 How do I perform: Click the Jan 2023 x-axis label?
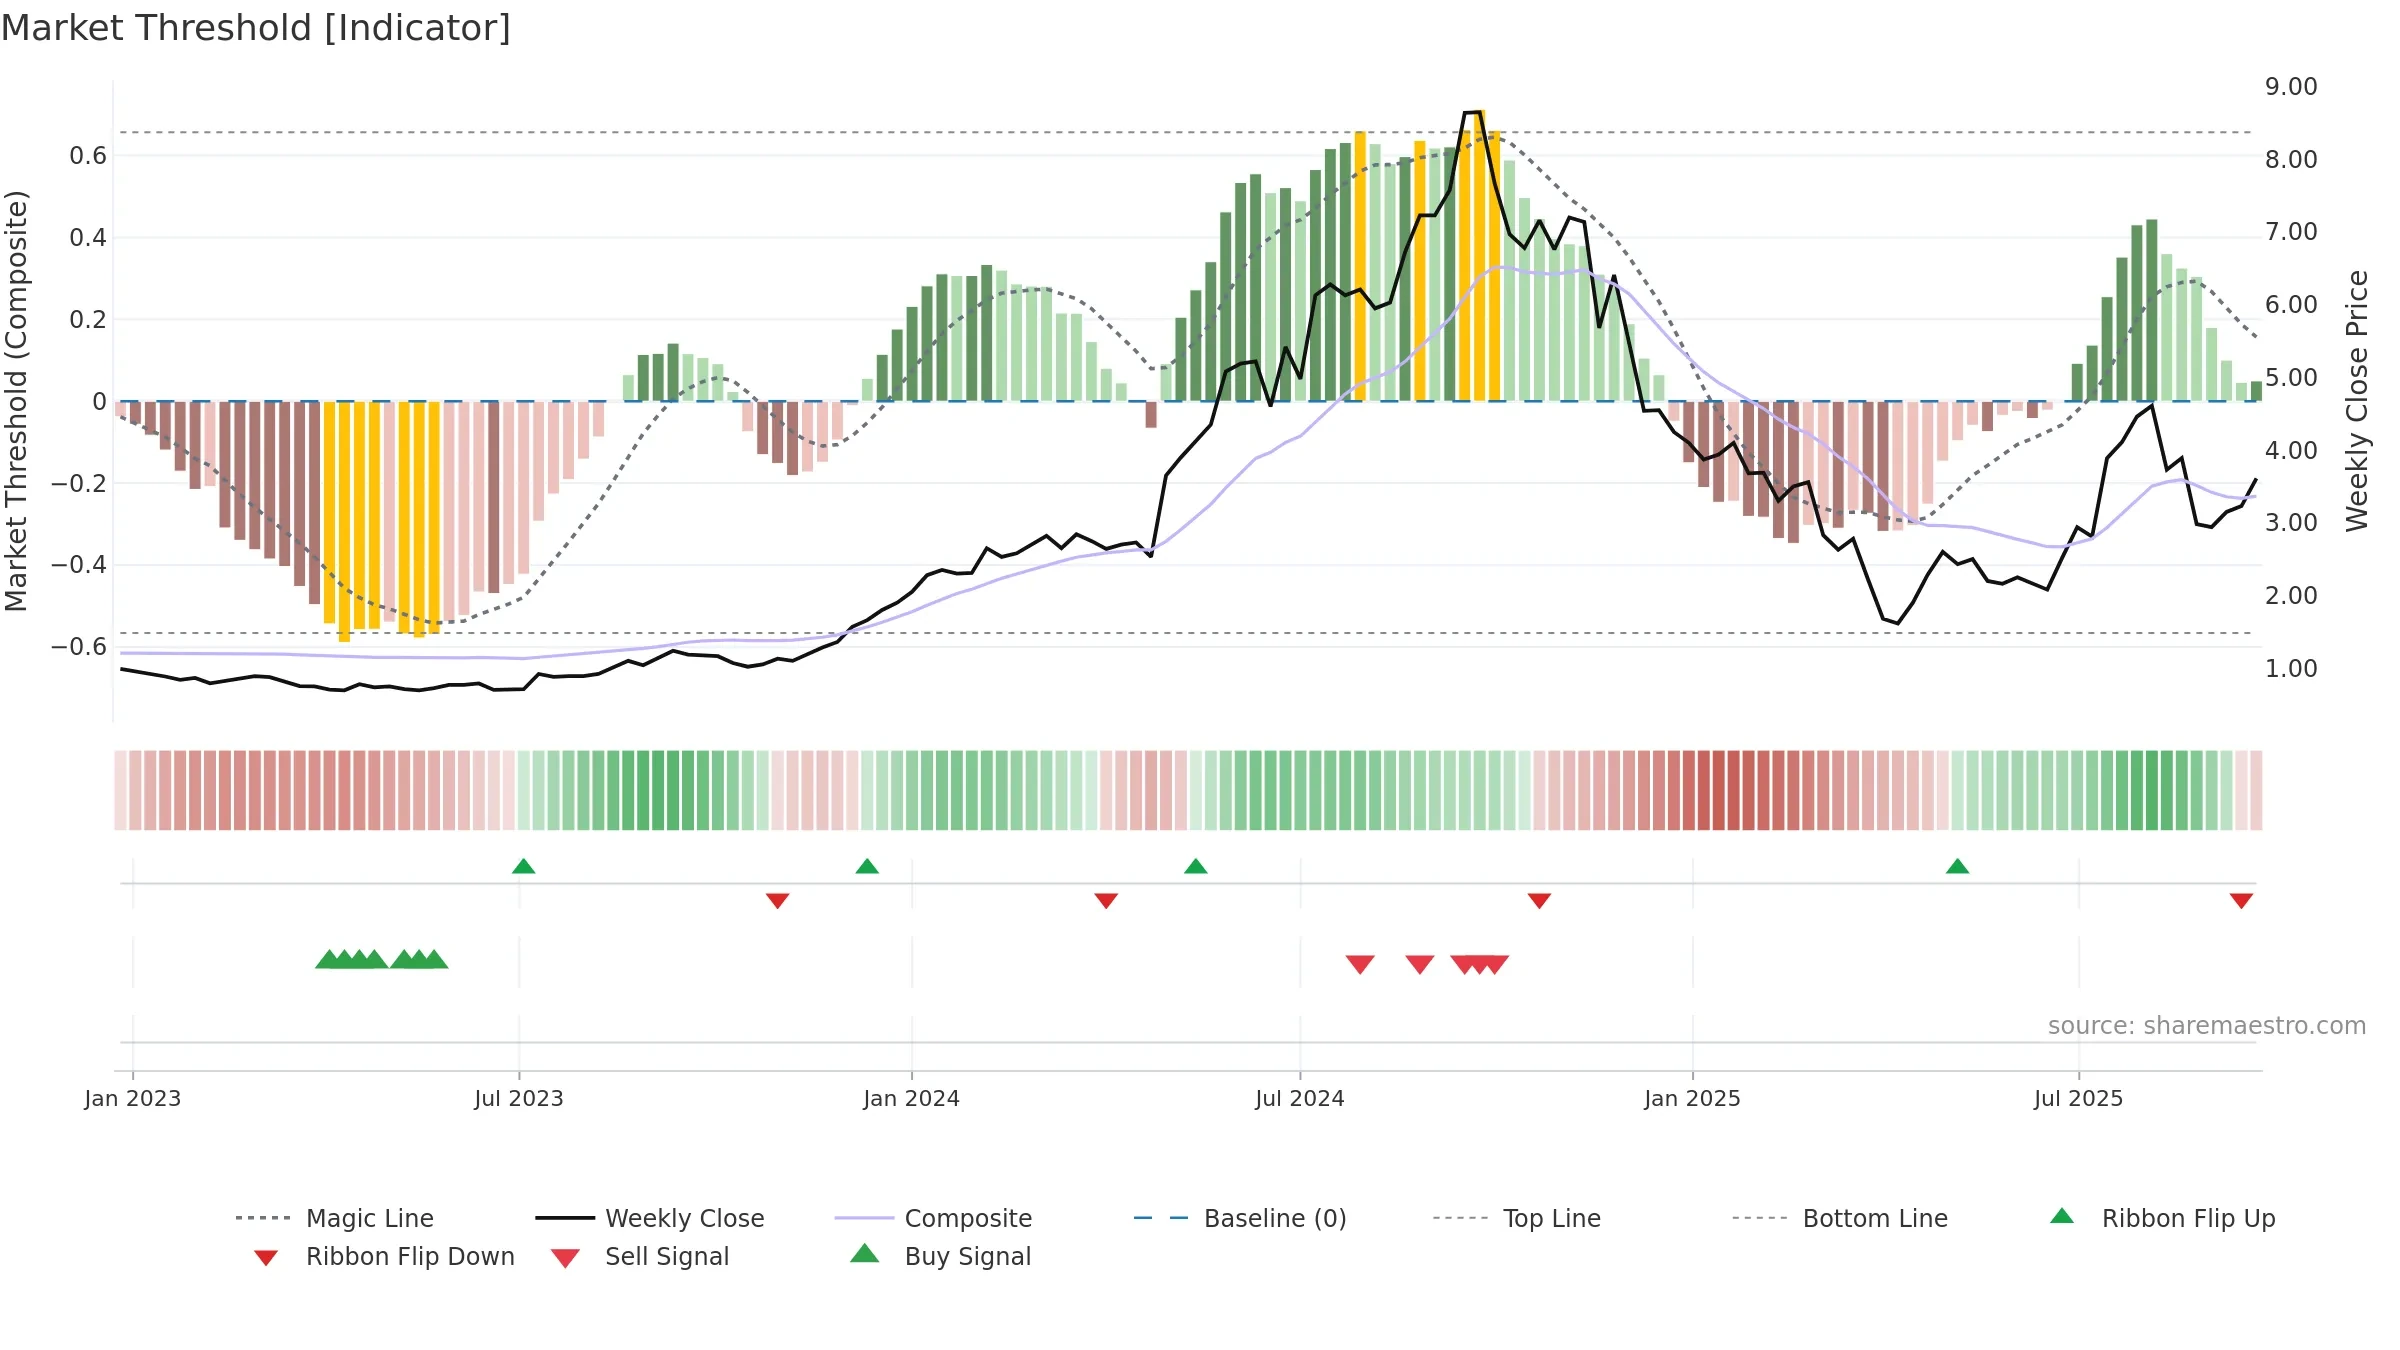133,1099
